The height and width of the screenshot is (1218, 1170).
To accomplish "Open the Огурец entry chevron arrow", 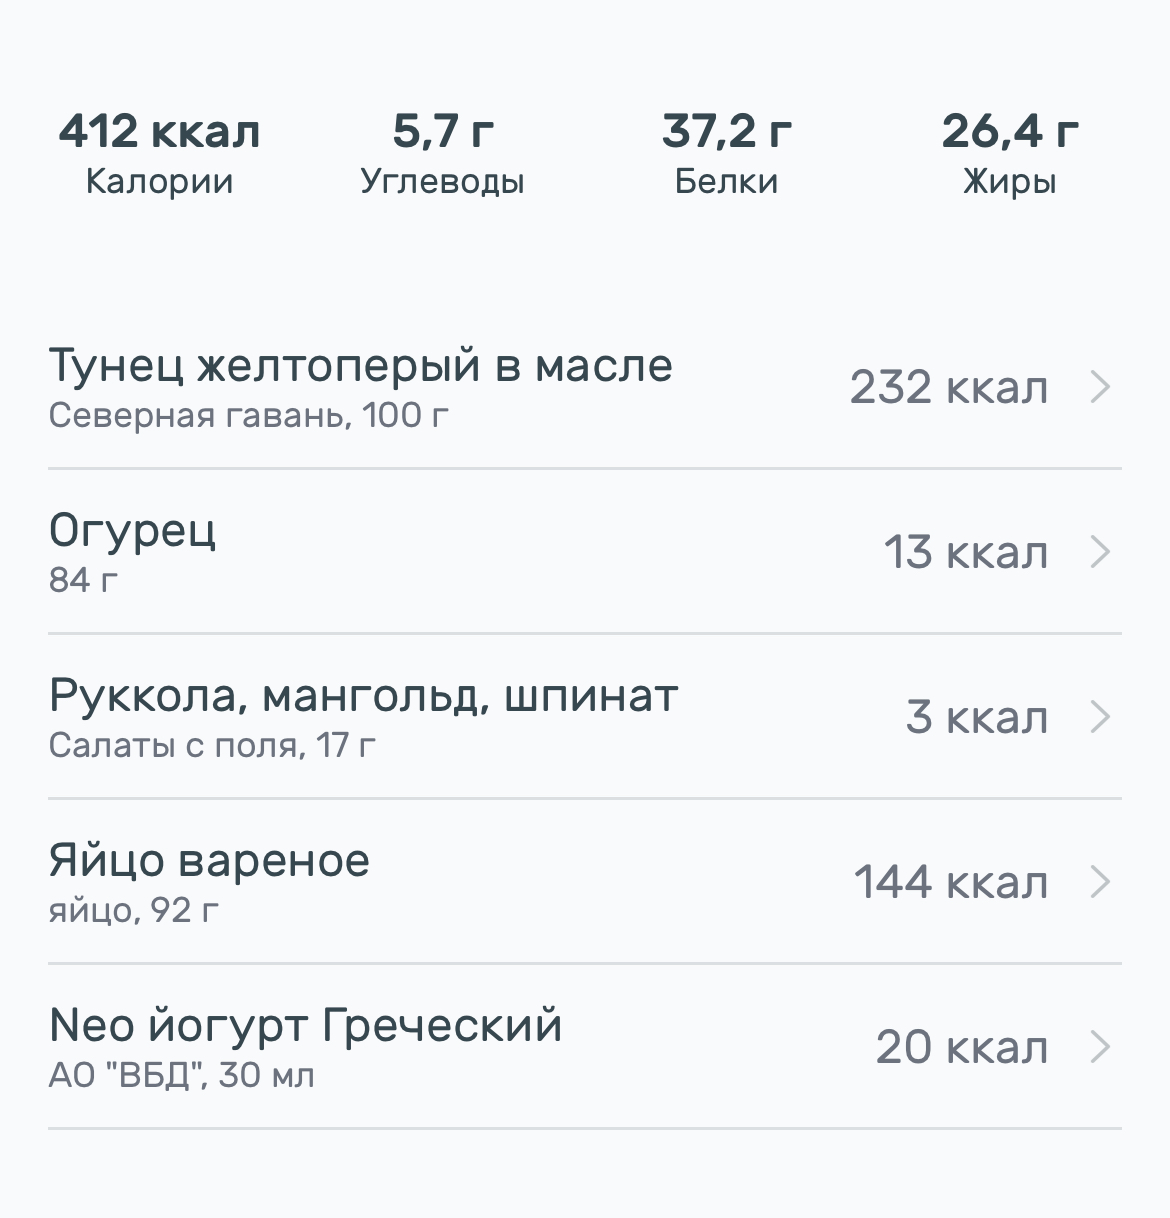I will 1100,552.
